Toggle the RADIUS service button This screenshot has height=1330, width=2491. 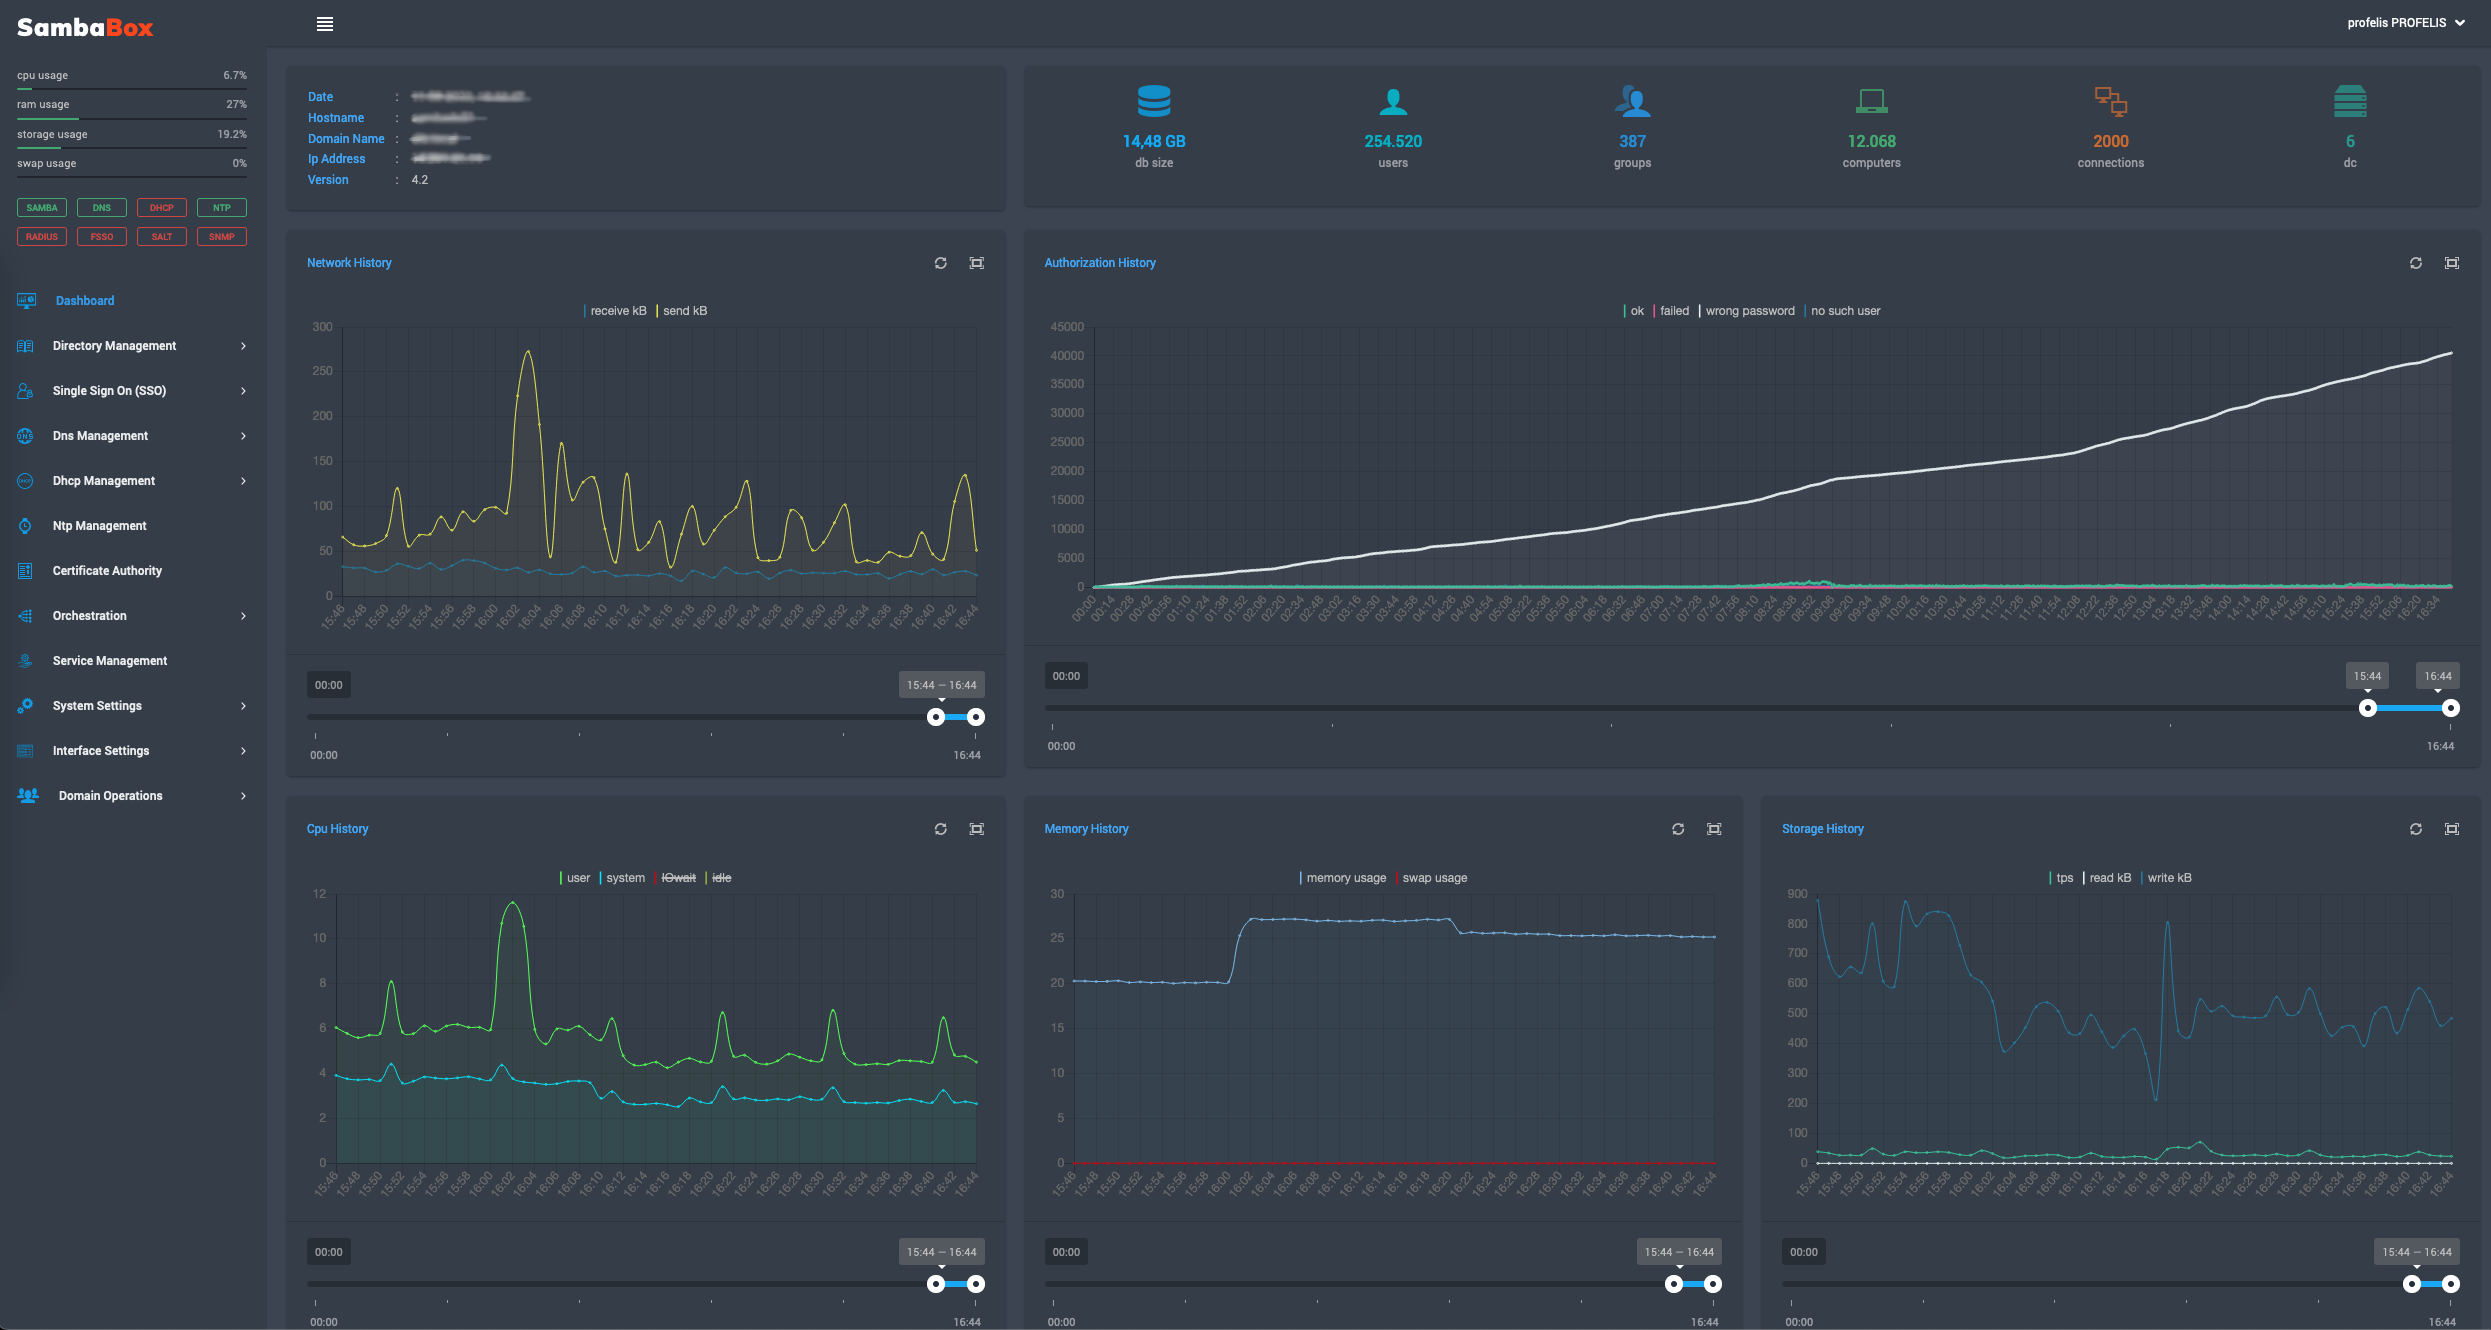41,236
